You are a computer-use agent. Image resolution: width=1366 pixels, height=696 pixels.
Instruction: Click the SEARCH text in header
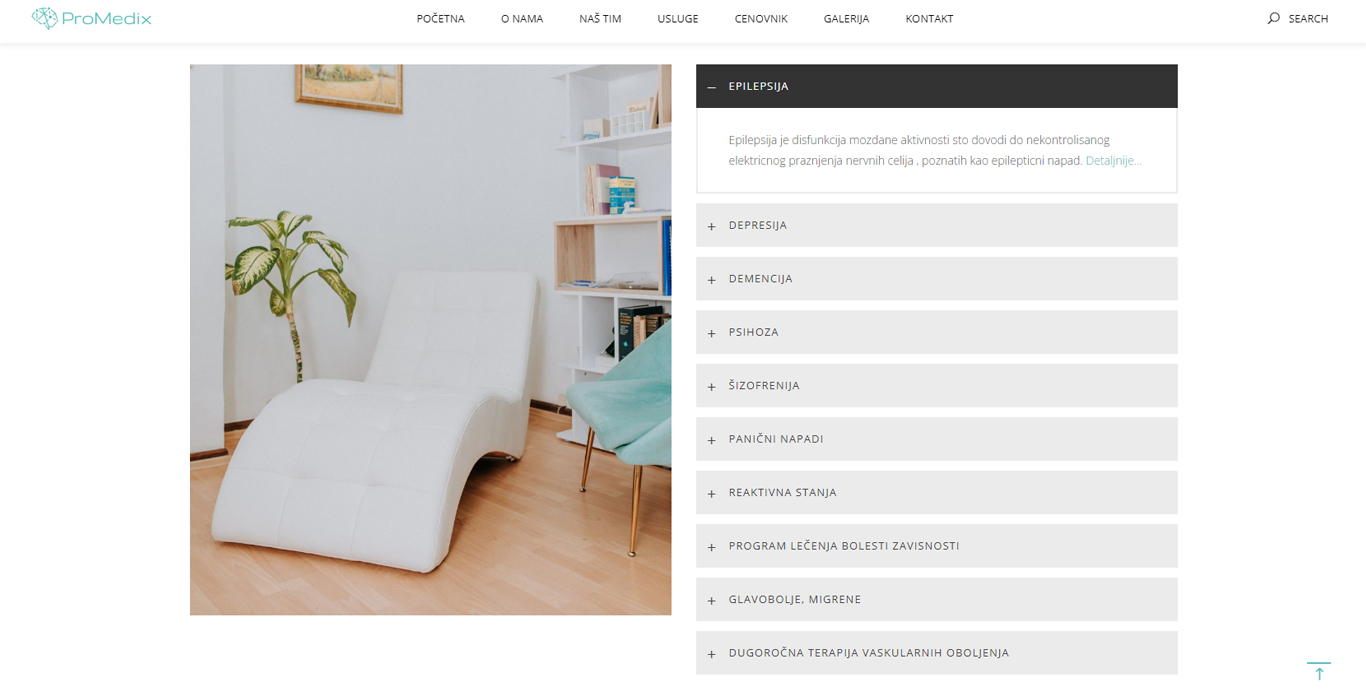1308,19
